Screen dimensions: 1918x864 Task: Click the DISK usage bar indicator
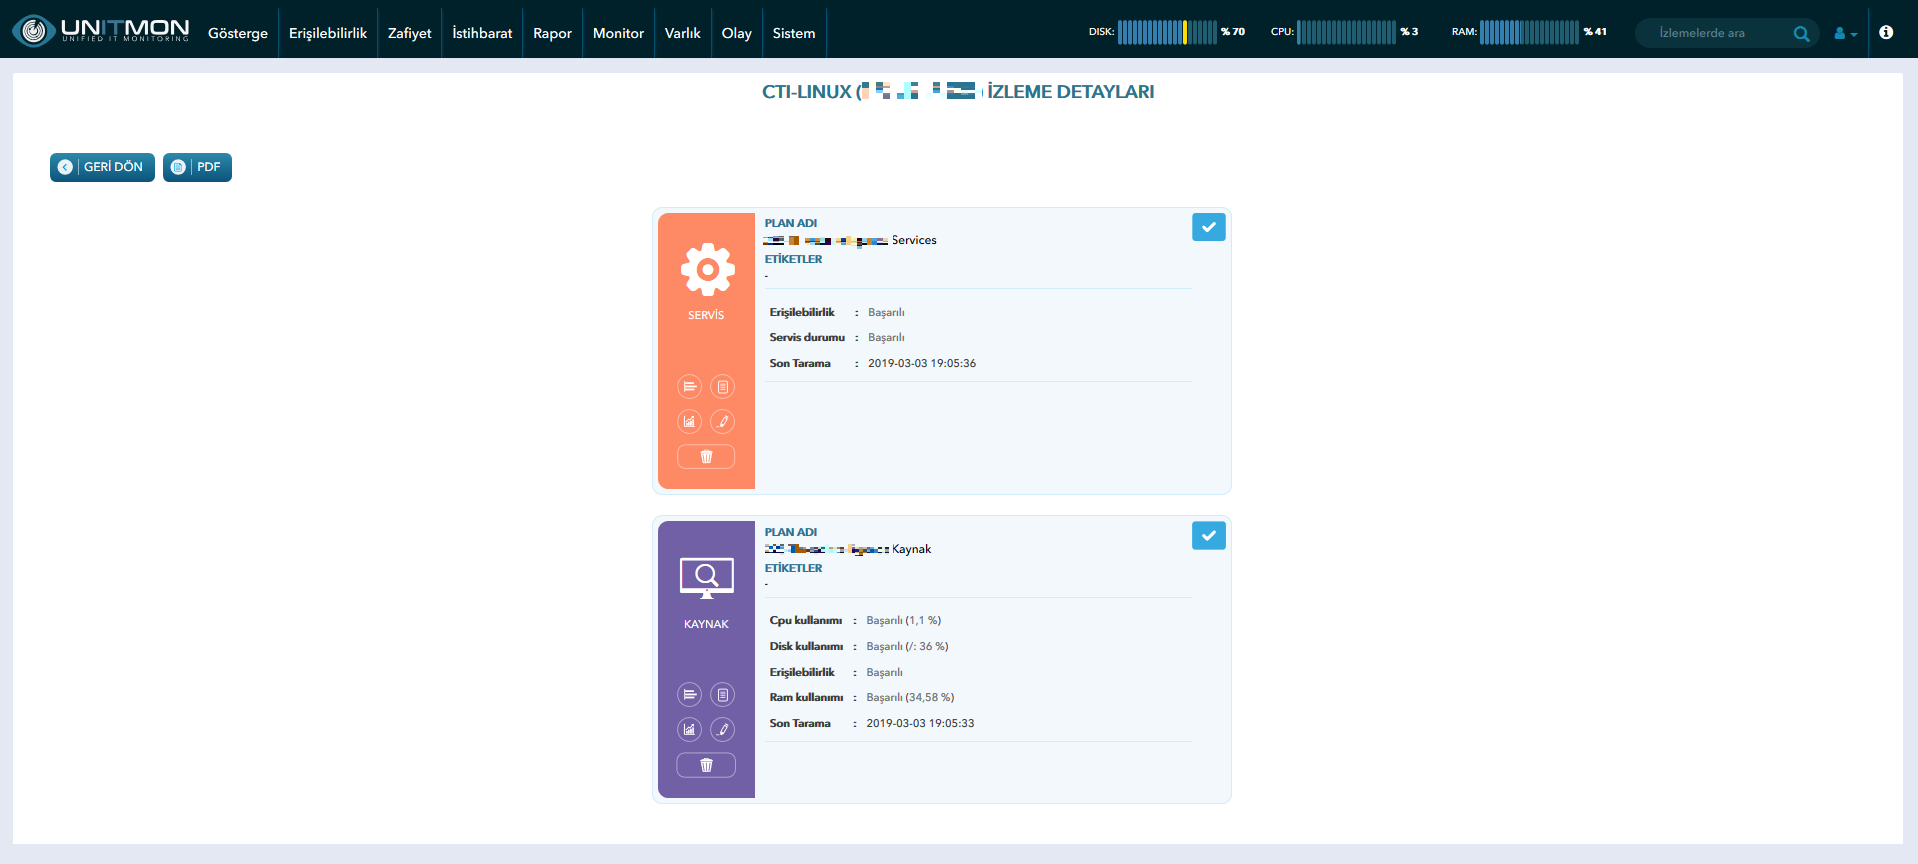coord(1167,32)
